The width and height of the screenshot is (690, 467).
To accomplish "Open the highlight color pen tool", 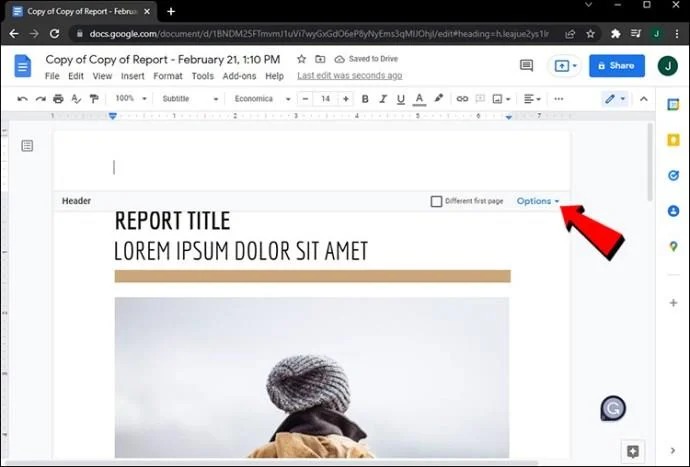I will (x=439, y=99).
